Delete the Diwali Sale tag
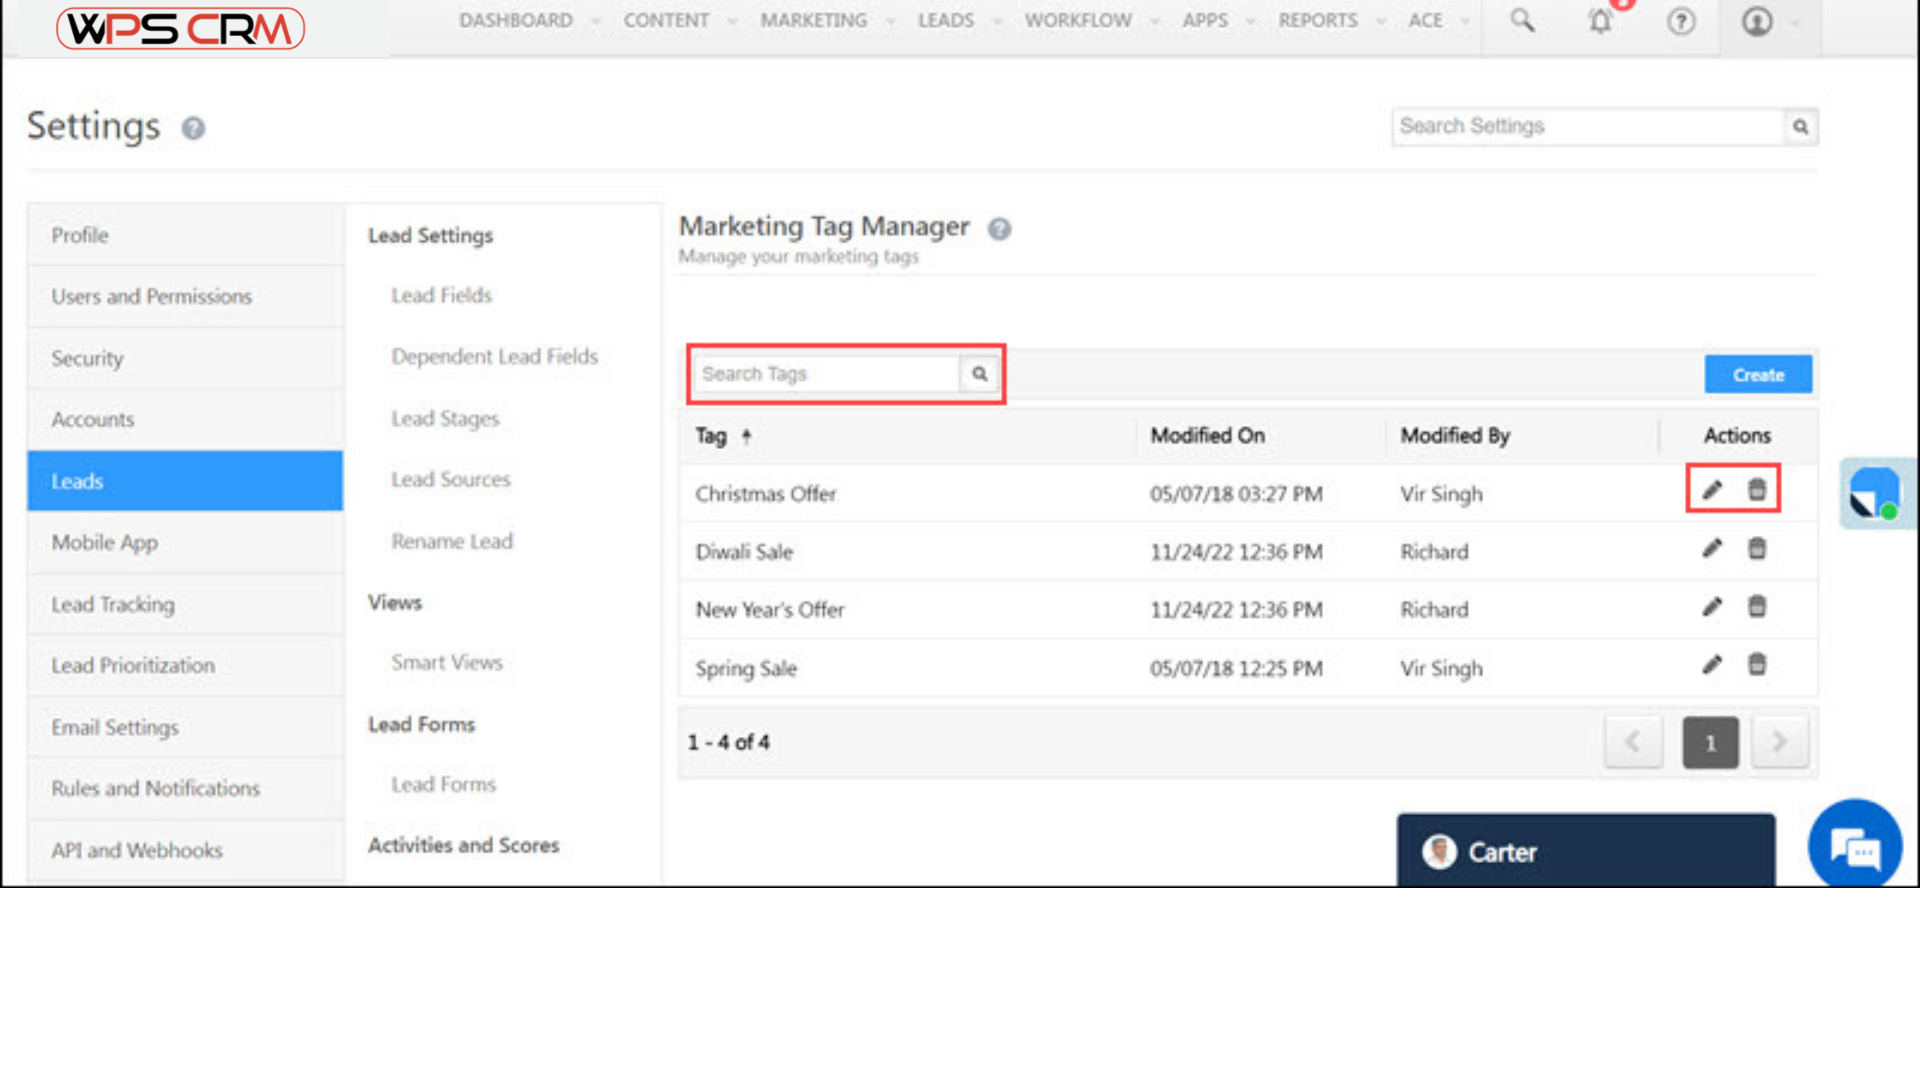 click(x=1757, y=548)
